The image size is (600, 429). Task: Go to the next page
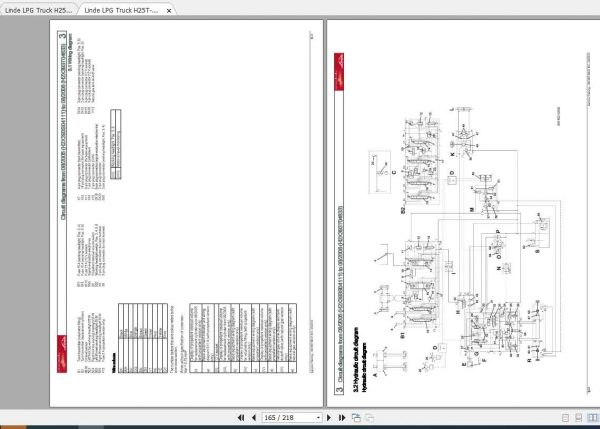point(329,418)
